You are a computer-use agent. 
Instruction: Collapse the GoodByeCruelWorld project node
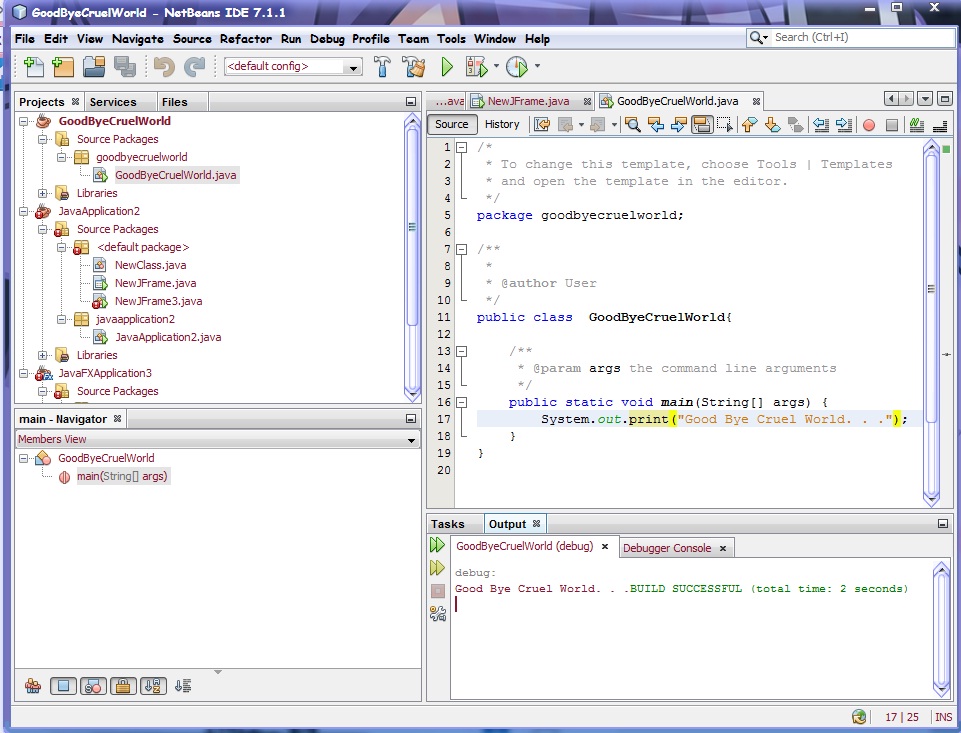click(x=23, y=121)
